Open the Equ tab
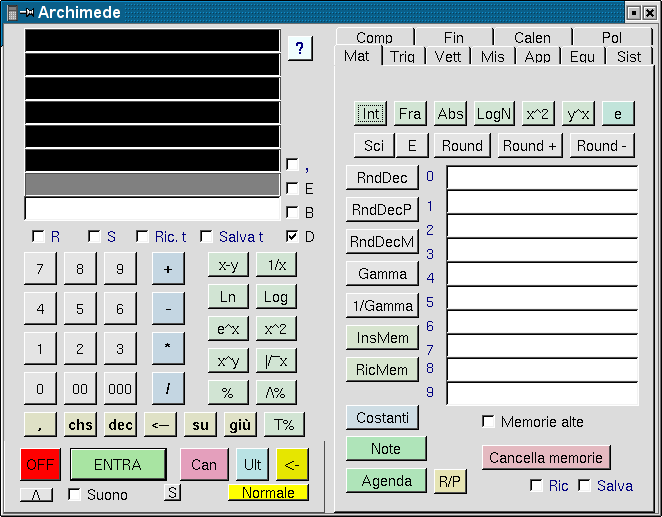This screenshot has width=662, height=517. [583, 56]
